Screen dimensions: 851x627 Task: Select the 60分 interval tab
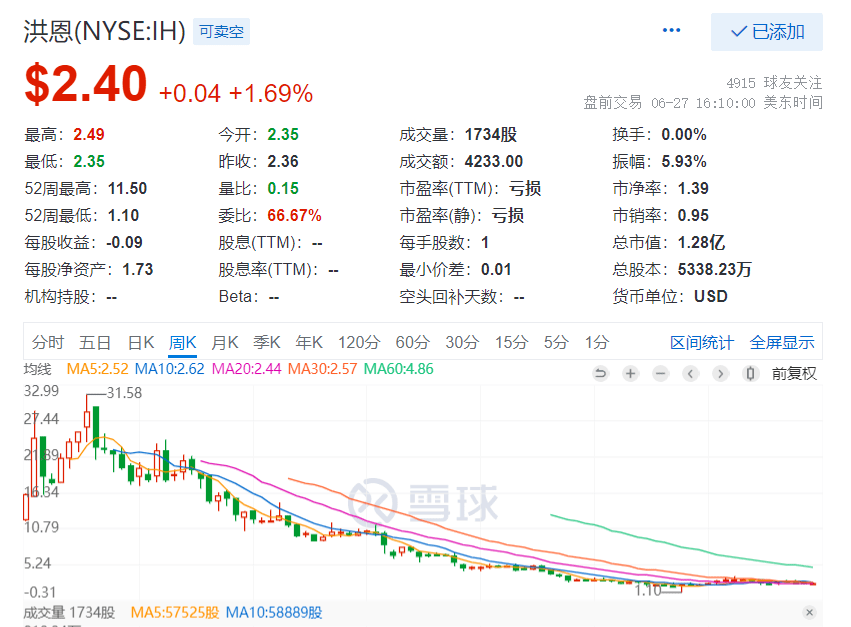click(x=412, y=342)
